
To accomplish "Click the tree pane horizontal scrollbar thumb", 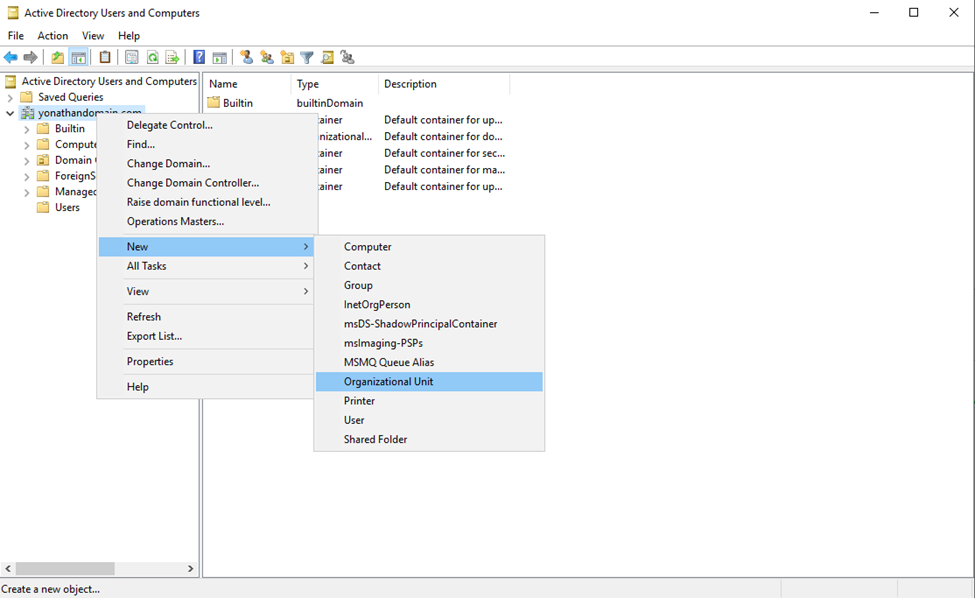I will pyautogui.click(x=65, y=568).
